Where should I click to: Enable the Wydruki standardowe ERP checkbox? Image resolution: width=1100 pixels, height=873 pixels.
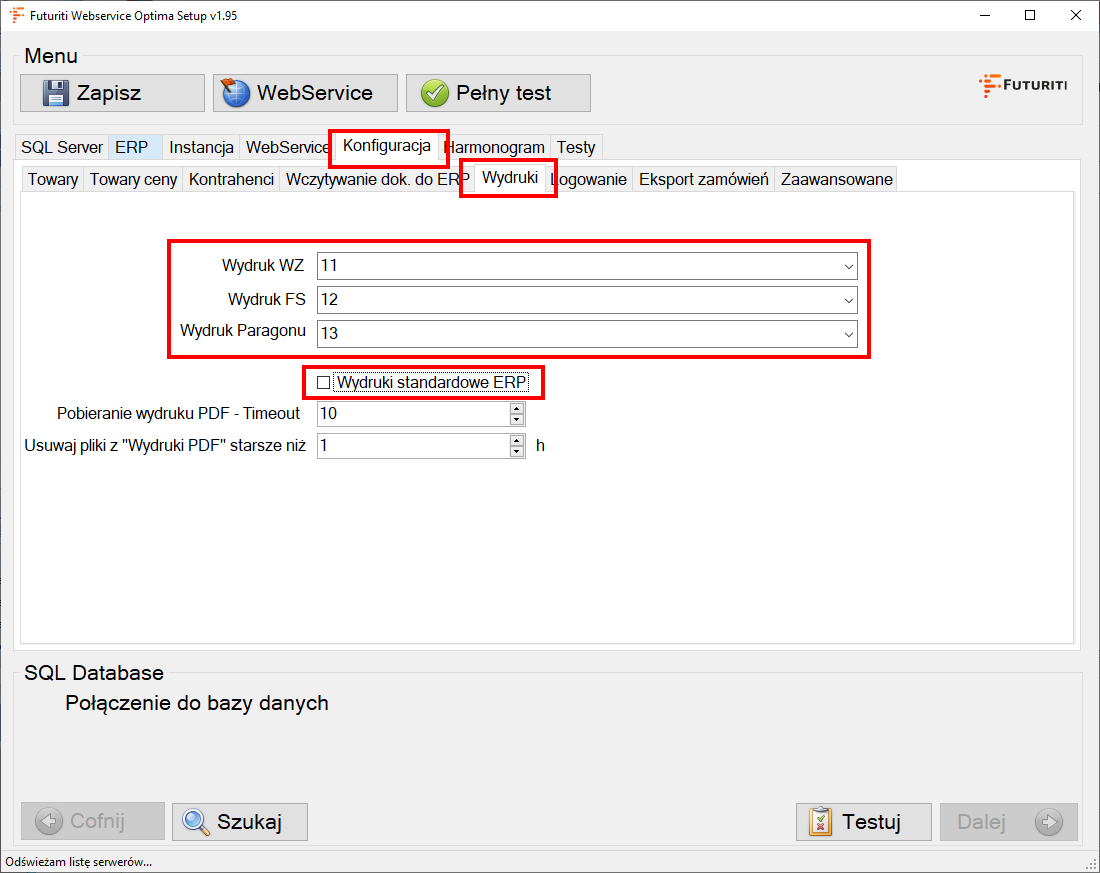click(x=323, y=383)
